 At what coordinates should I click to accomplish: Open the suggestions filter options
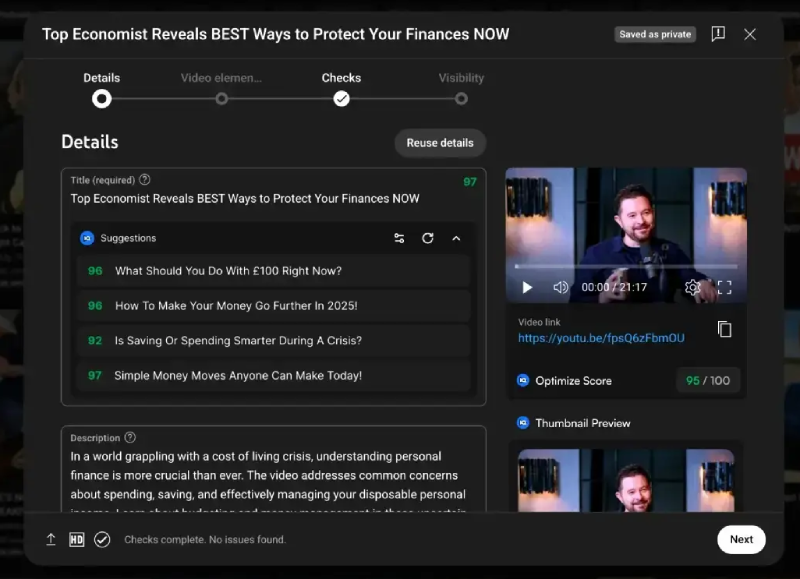[399, 238]
